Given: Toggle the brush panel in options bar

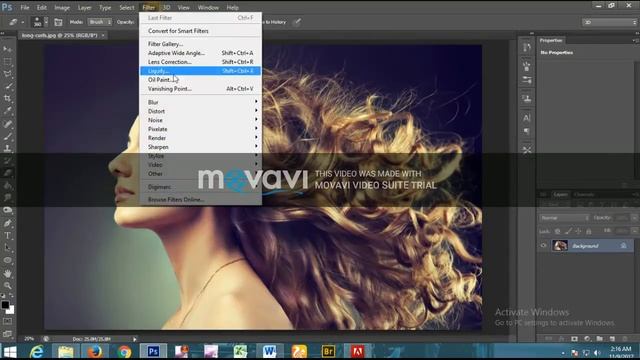Looking at the screenshot, I should (x=58, y=22).
